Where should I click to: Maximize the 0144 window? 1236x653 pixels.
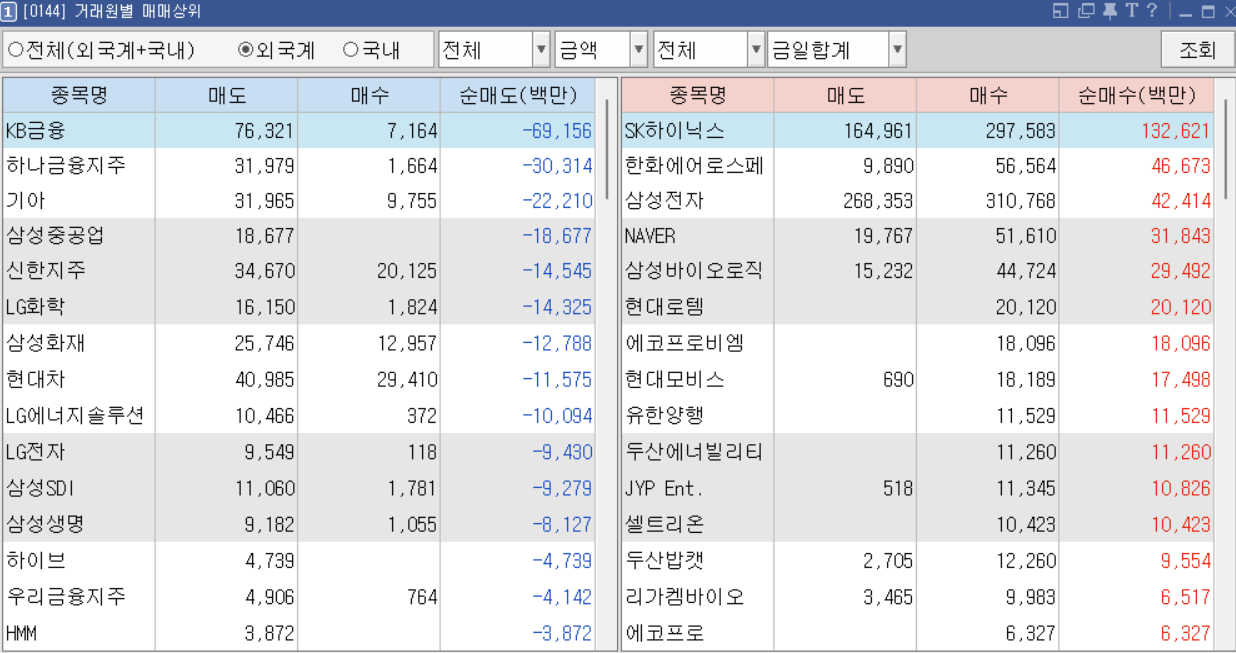tap(1207, 12)
